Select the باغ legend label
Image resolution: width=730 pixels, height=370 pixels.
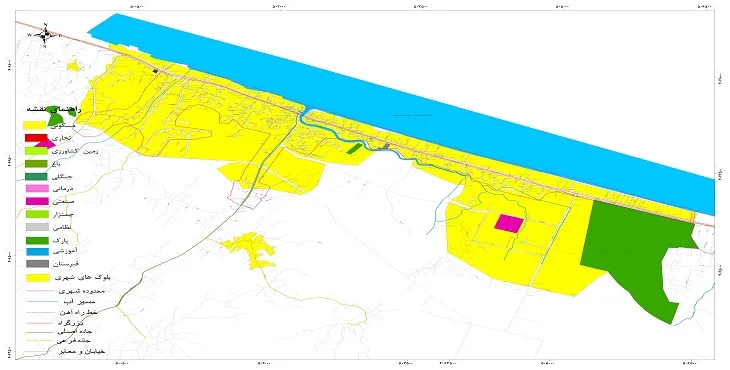pyautogui.click(x=57, y=164)
